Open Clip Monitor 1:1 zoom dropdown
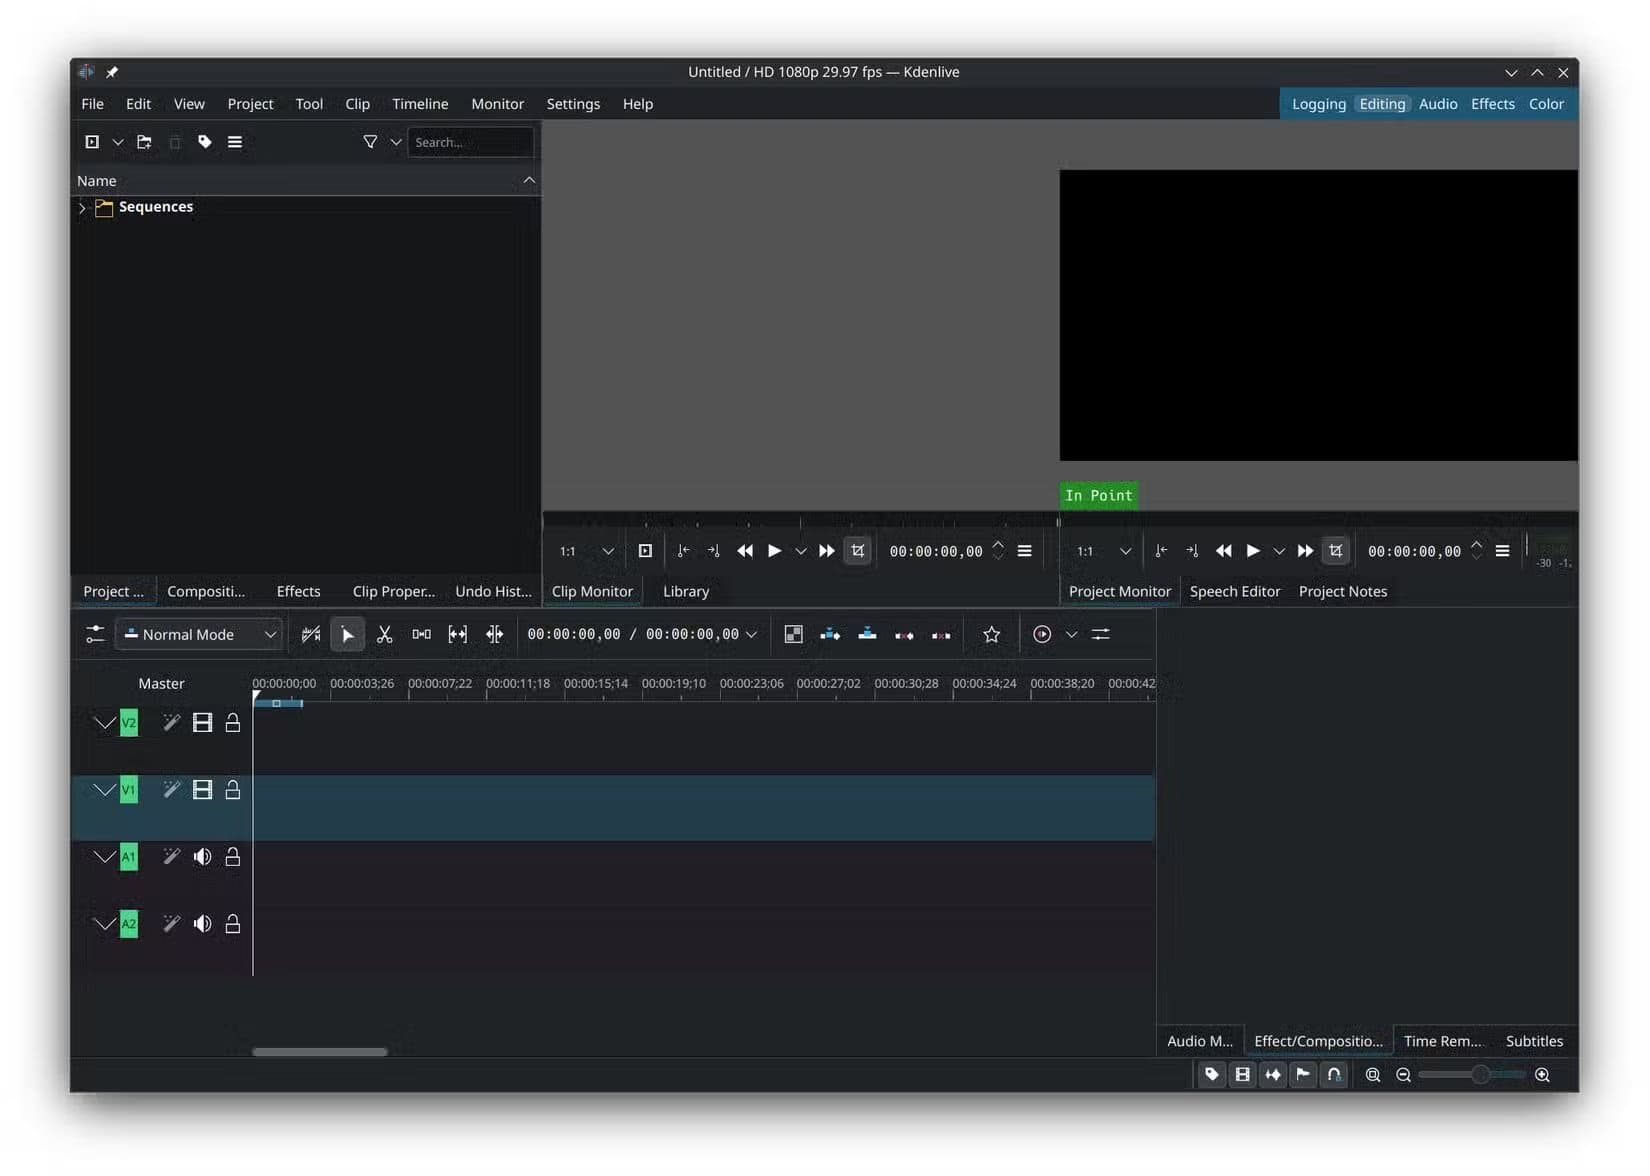 pos(588,551)
